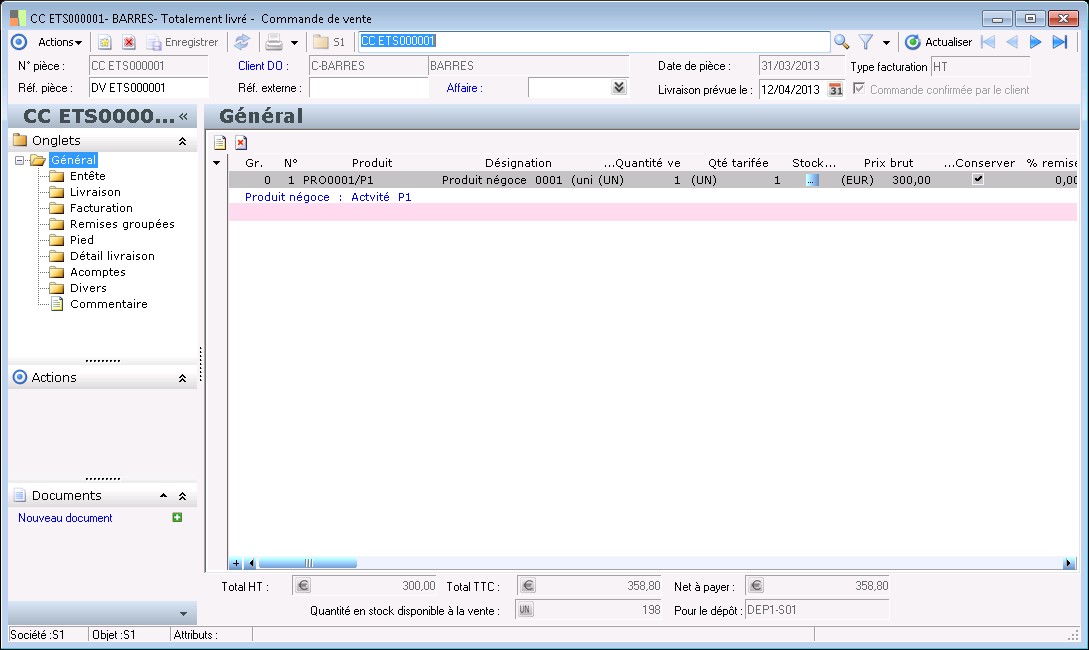Click the Produit négoce : Actvité P1 line
Image resolution: width=1089 pixels, height=650 pixels.
328,197
